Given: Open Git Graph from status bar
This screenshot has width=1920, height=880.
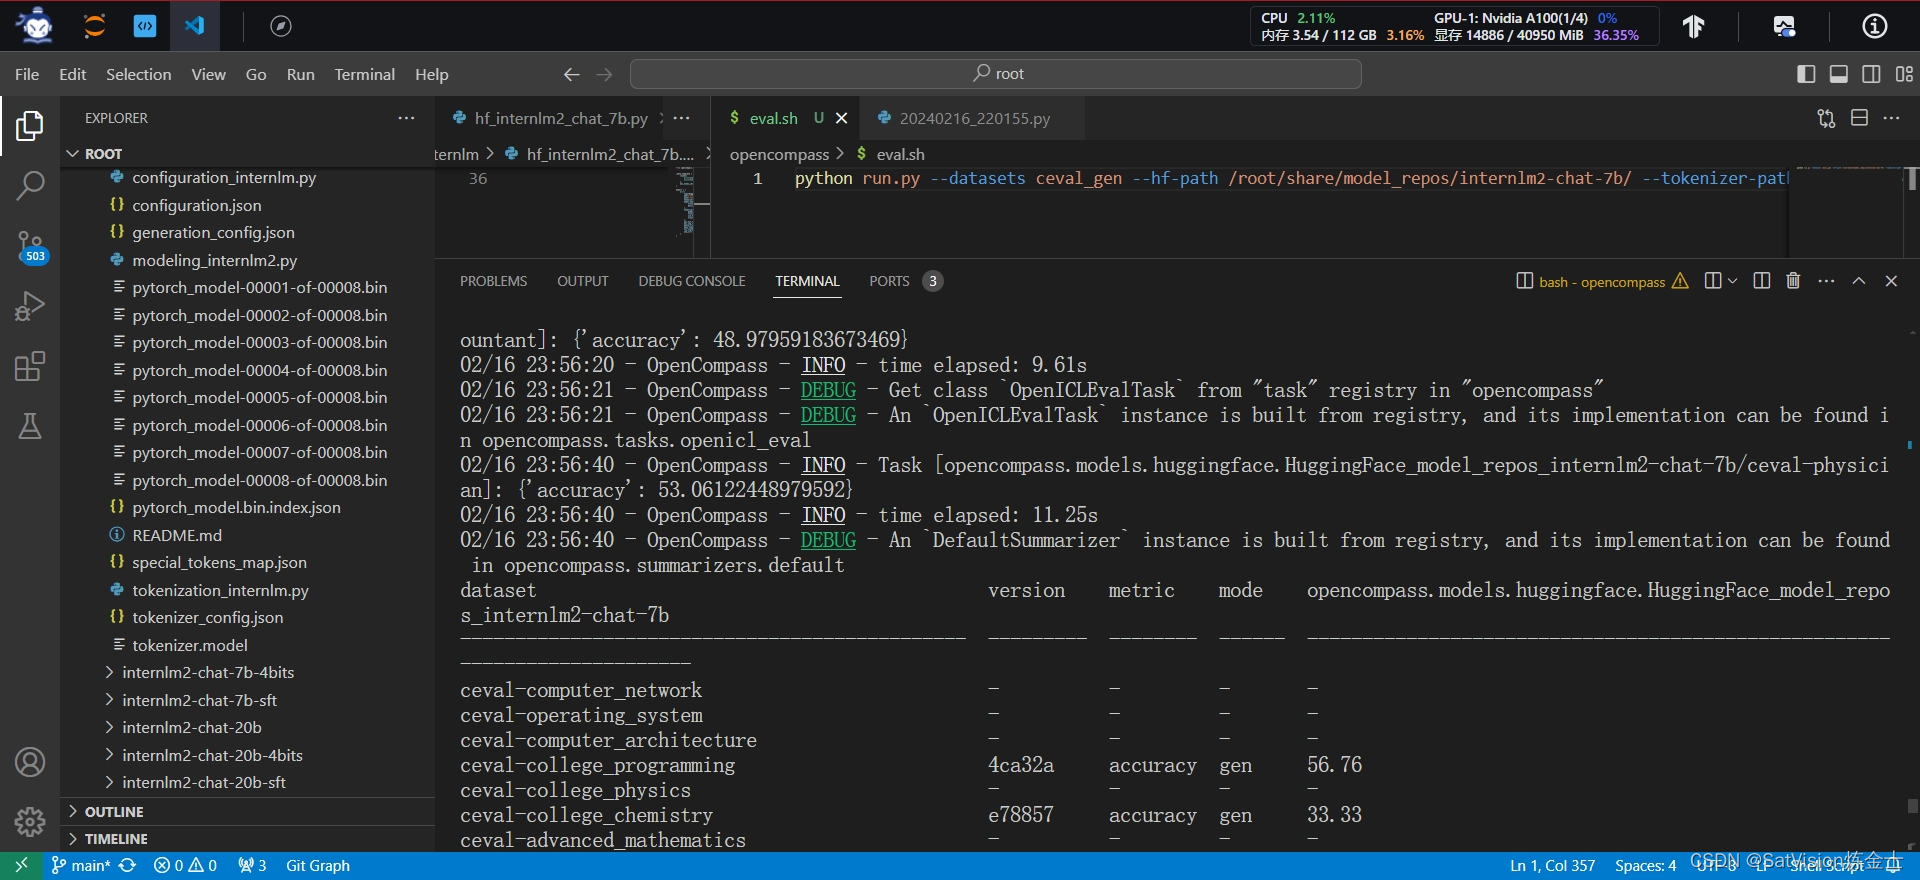Looking at the screenshot, I should click(x=318, y=866).
